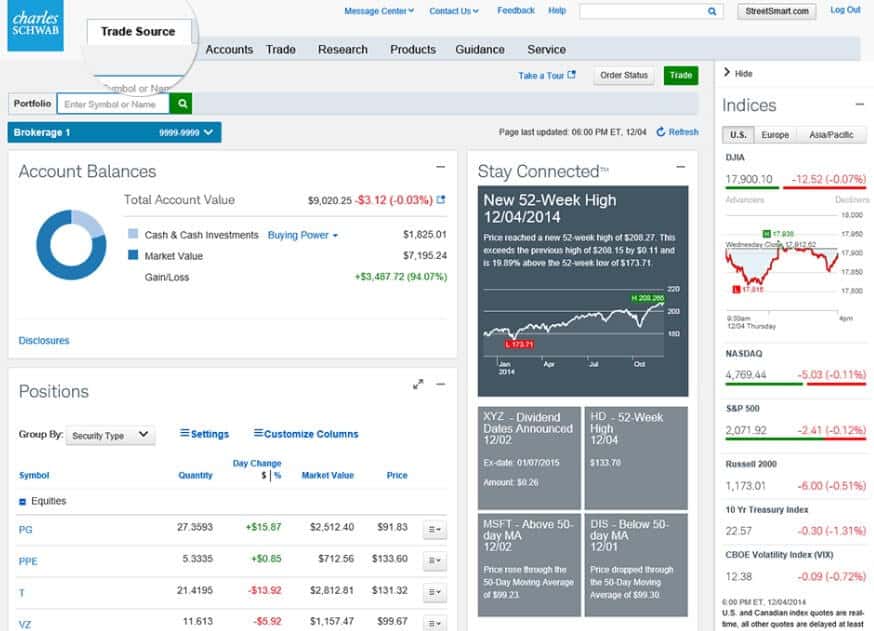Viewport: 874px width, 631px height.
Task: Minimize the Indices panel
Action: (860, 104)
